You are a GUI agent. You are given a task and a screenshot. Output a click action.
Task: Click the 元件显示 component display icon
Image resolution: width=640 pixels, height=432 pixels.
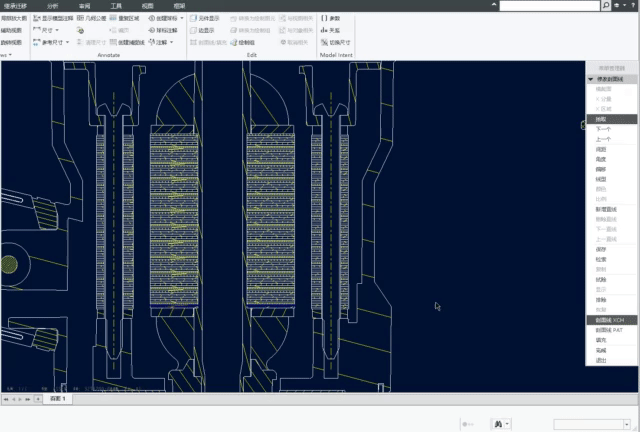click(193, 18)
